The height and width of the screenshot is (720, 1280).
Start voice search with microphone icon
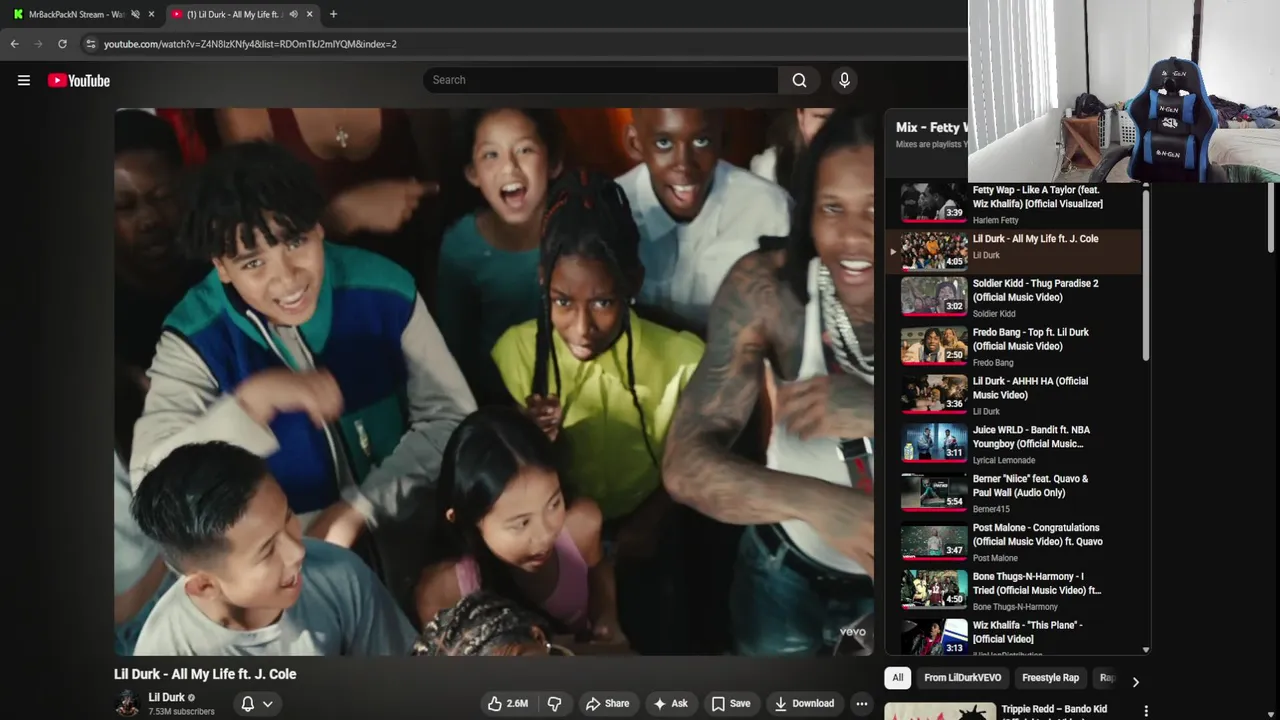coord(844,80)
